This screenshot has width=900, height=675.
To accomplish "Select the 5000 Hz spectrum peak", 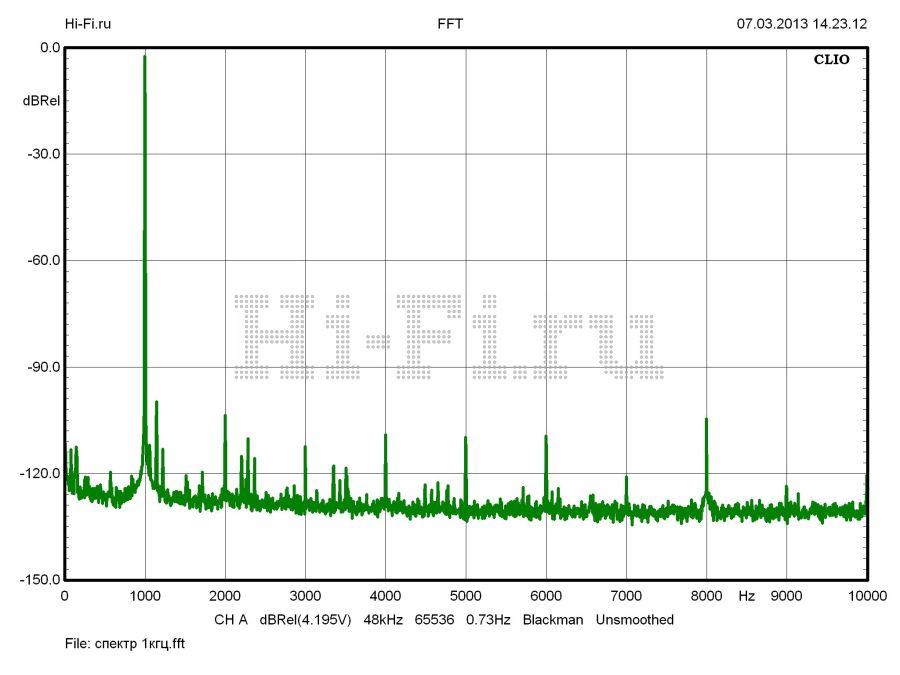I will point(466,439).
